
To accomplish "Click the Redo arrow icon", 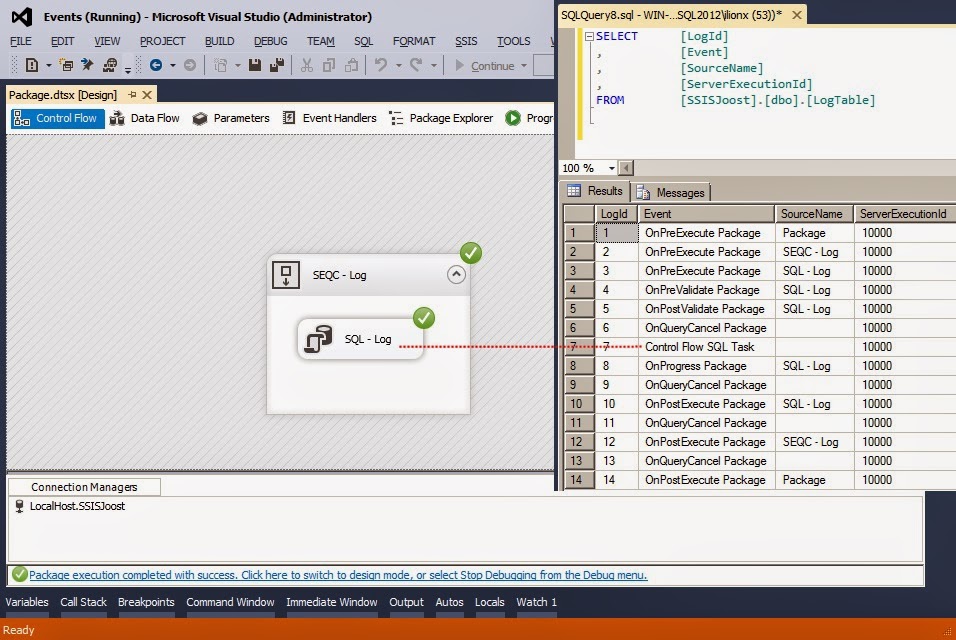I will 416,65.
